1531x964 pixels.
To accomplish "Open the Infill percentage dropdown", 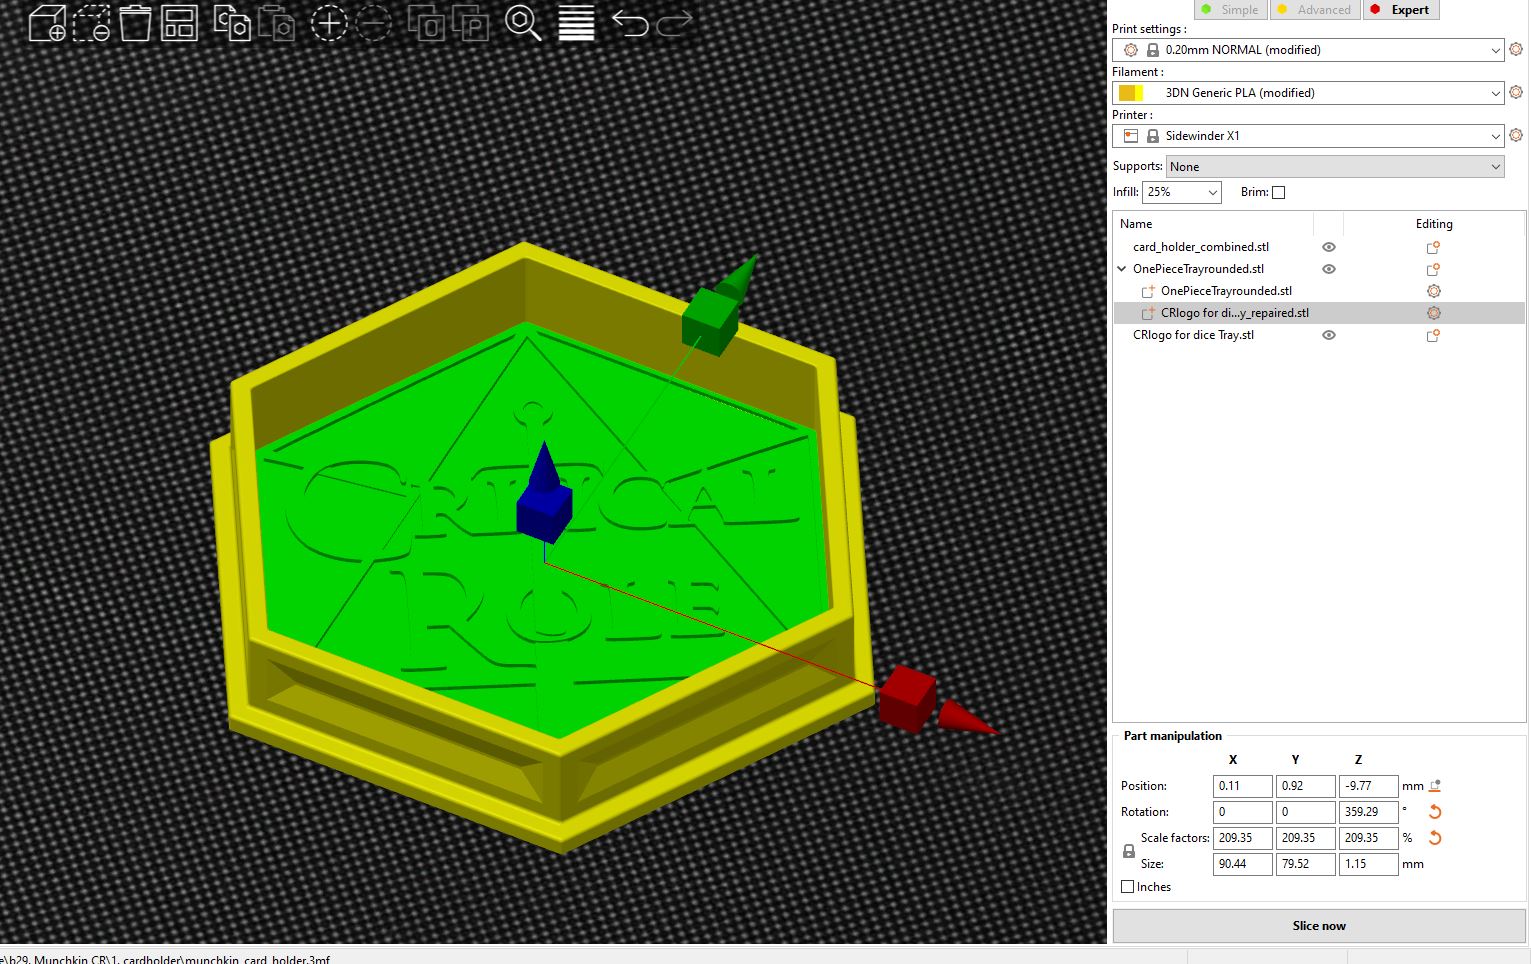I will coord(1182,192).
